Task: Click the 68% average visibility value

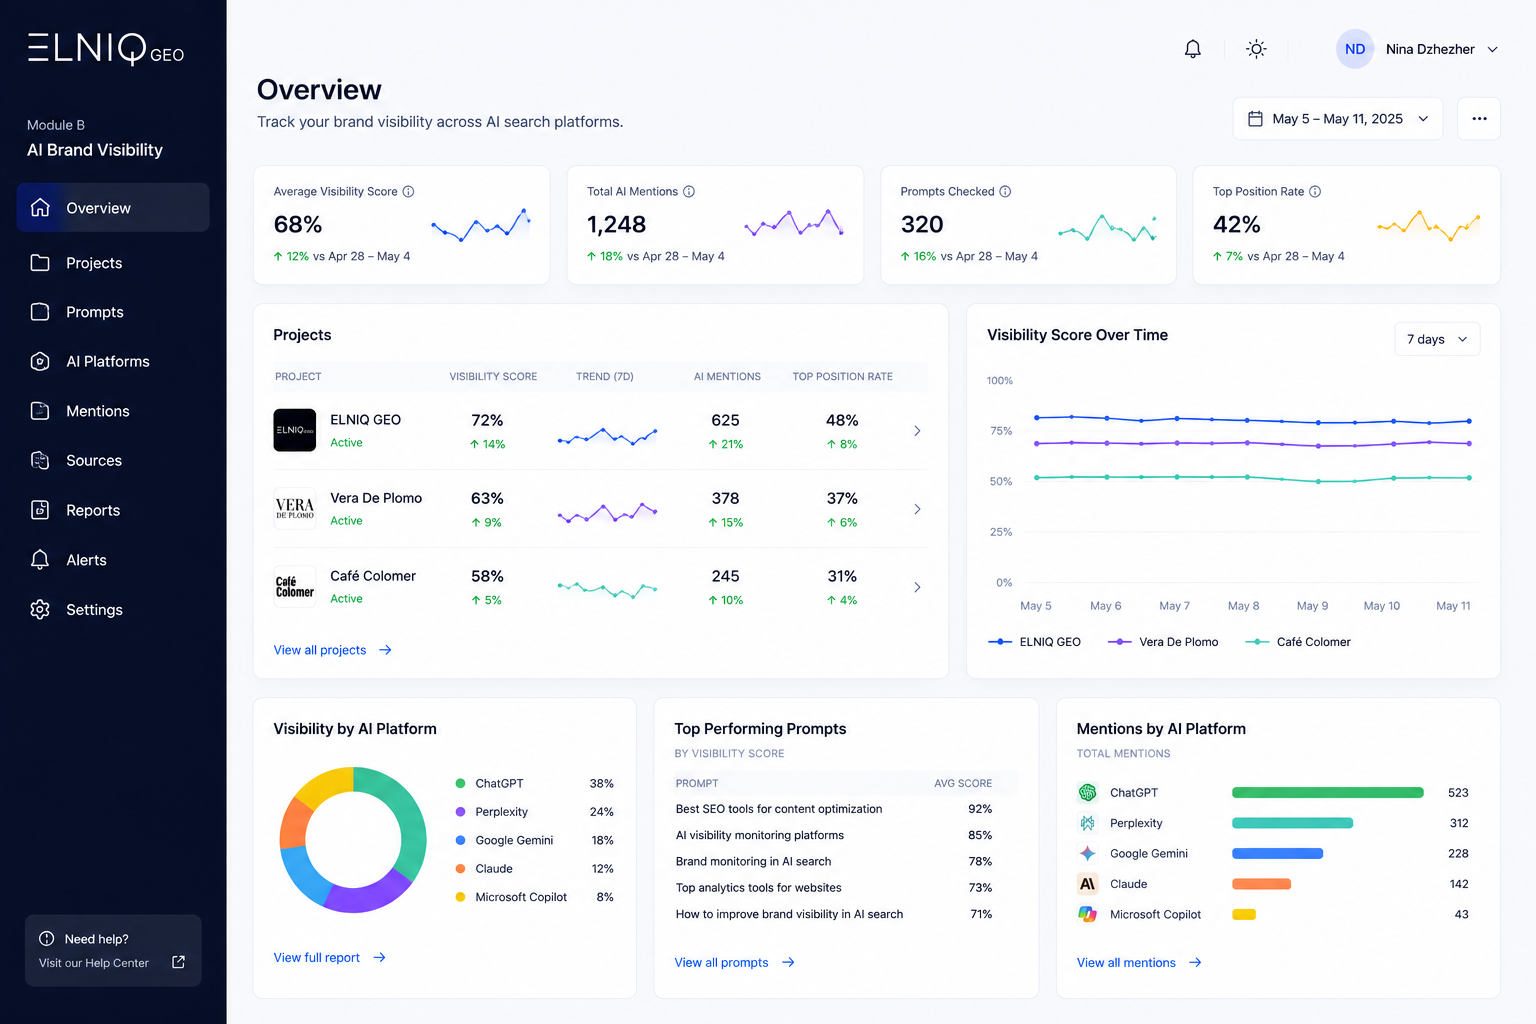Action: [298, 225]
